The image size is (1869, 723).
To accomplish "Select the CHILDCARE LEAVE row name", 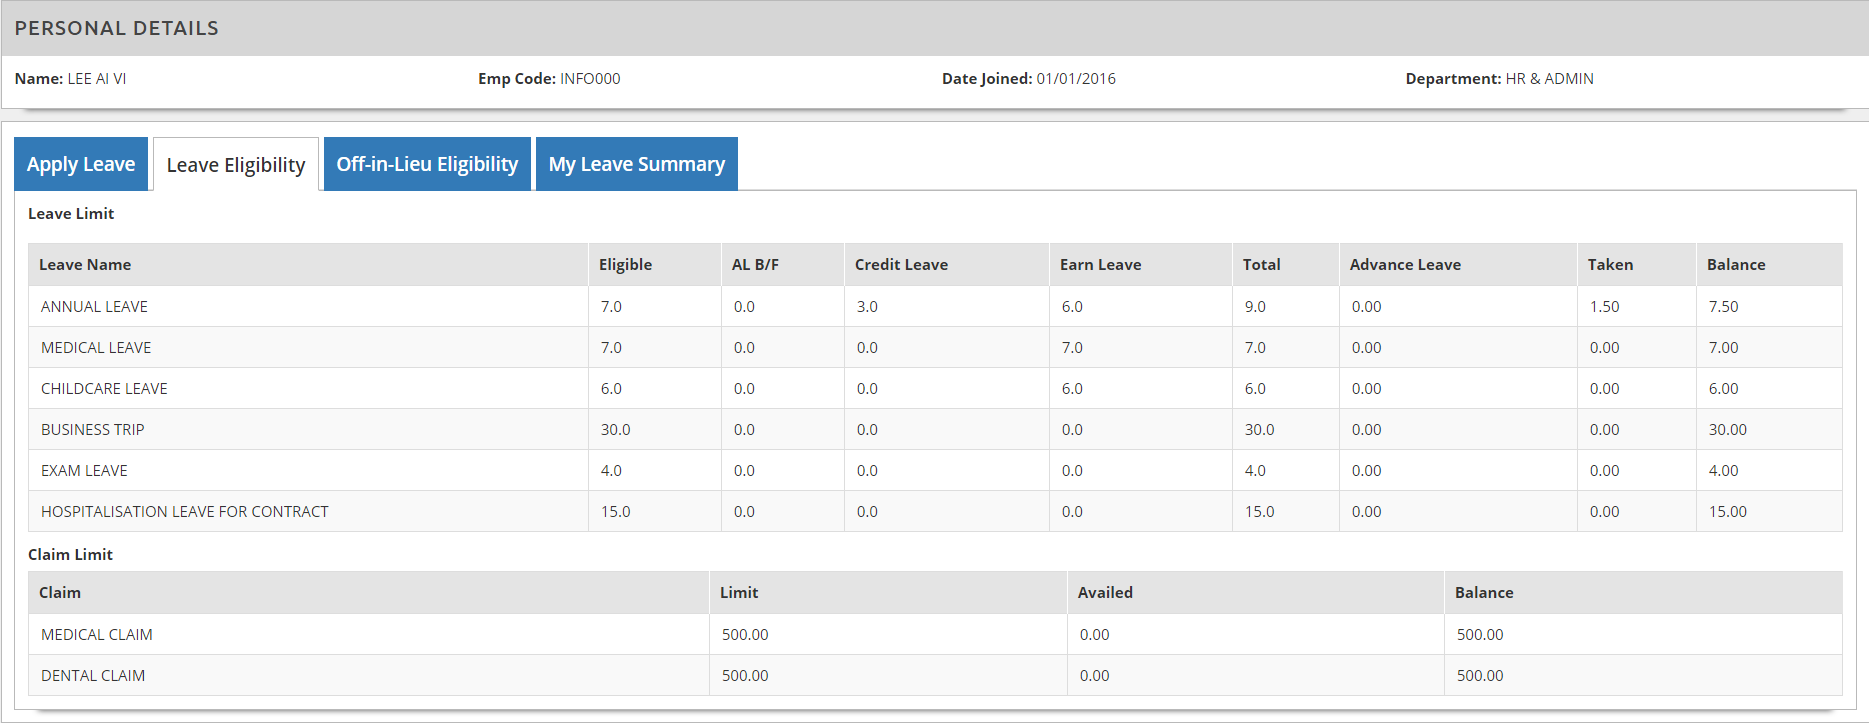I will 104,389.
